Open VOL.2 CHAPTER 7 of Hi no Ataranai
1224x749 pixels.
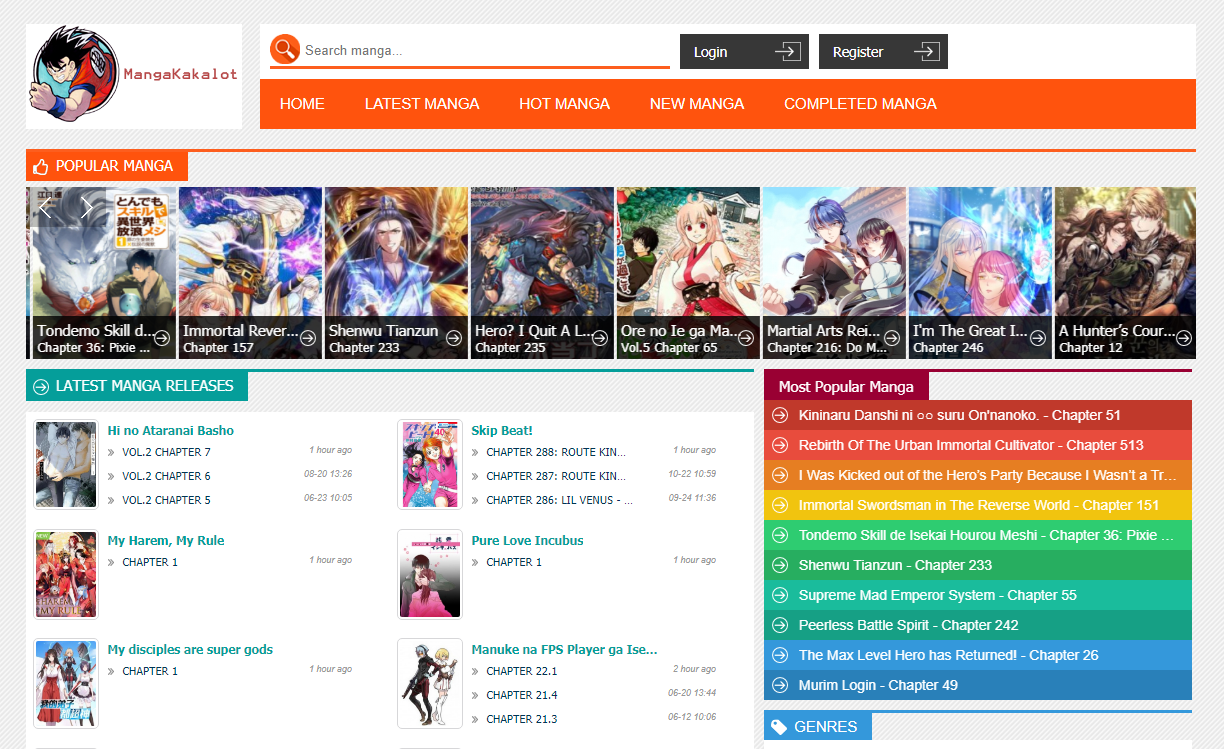click(166, 453)
